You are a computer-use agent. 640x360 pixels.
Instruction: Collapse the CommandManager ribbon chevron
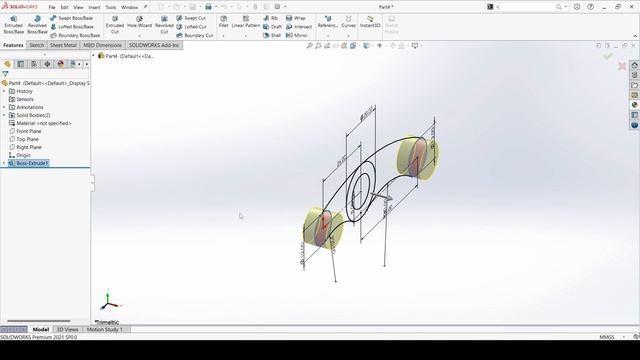[x=635, y=36]
